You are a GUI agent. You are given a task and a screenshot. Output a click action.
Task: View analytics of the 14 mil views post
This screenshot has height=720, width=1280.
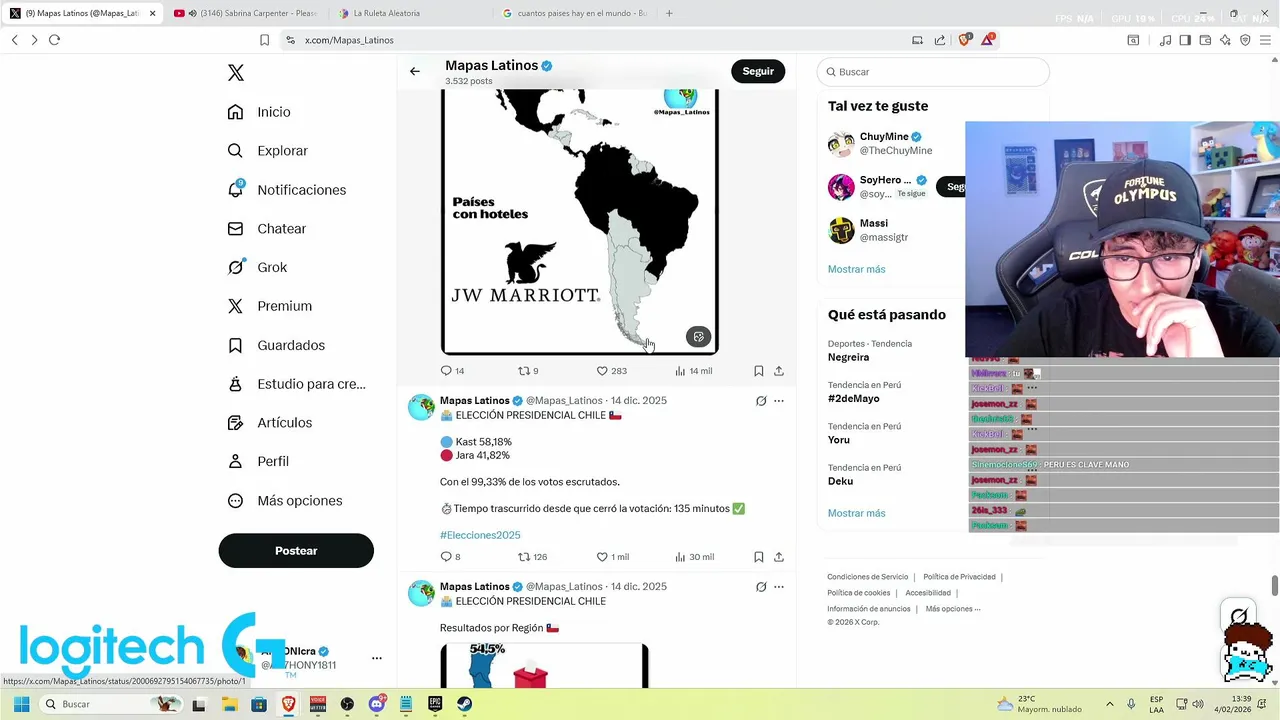point(693,371)
